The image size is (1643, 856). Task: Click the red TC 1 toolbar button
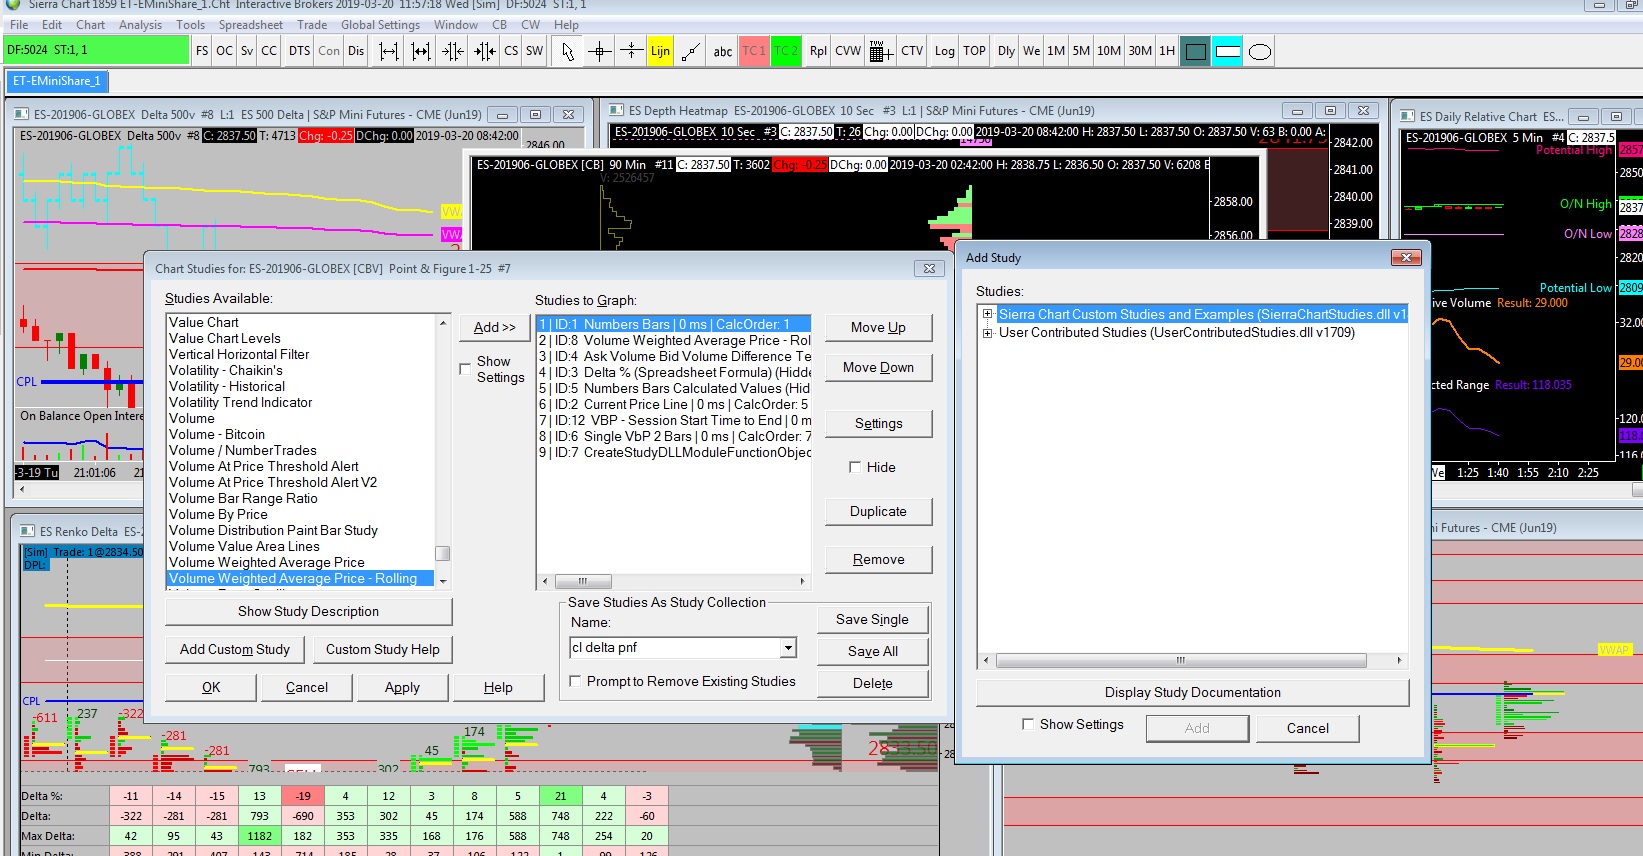(x=754, y=51)
